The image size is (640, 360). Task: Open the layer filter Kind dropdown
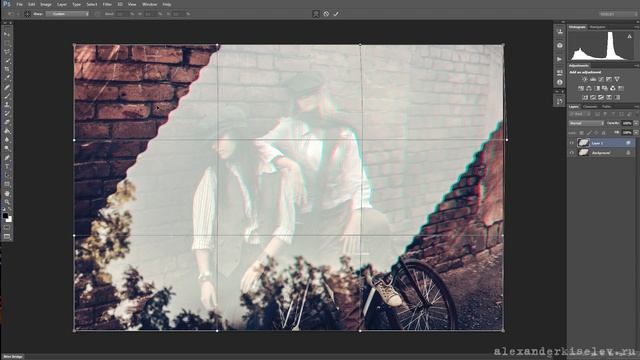580,114
